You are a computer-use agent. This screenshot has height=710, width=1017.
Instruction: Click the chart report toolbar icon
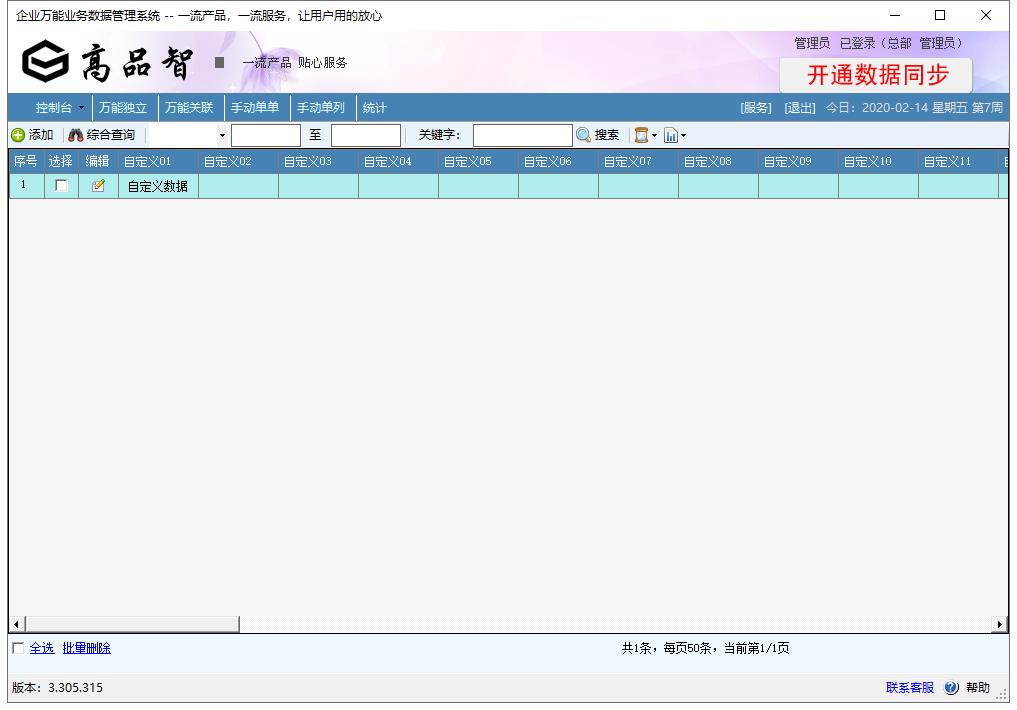click(x=671, y=135)
